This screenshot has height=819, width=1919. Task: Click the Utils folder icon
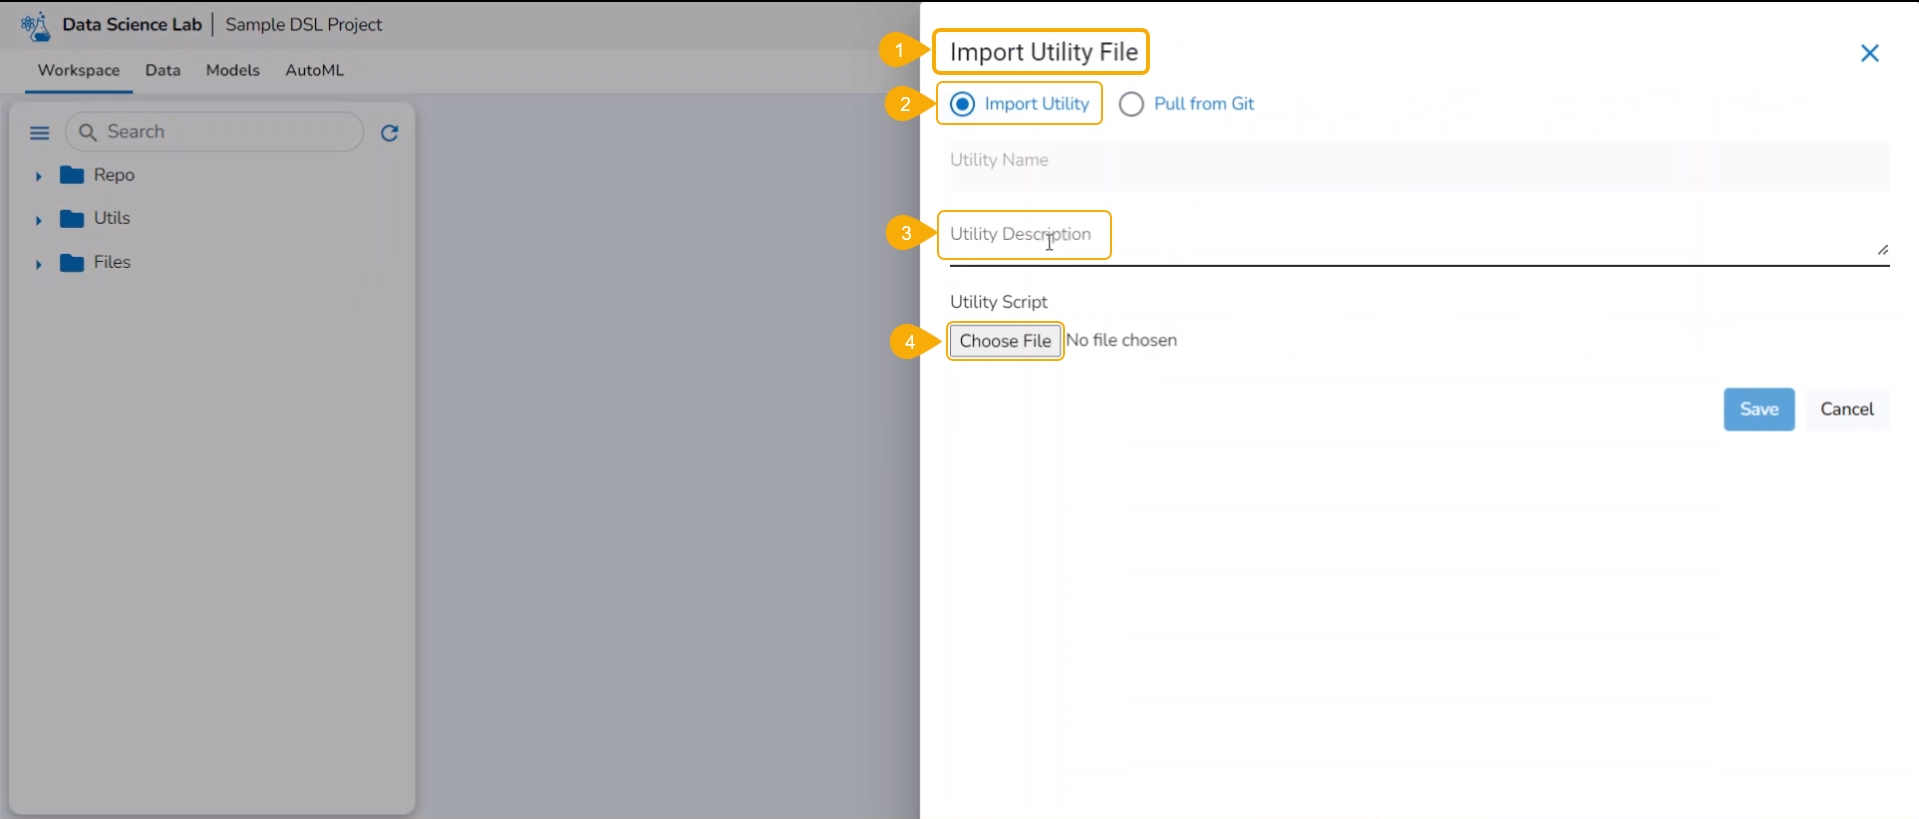pyautogui.click(x=72, y=218)
